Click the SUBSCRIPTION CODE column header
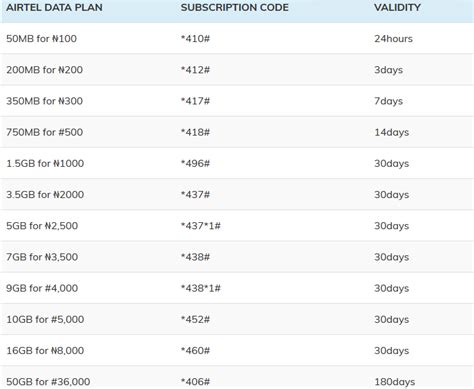This screenshot has height=389, width=474. (x=235, y=7)
